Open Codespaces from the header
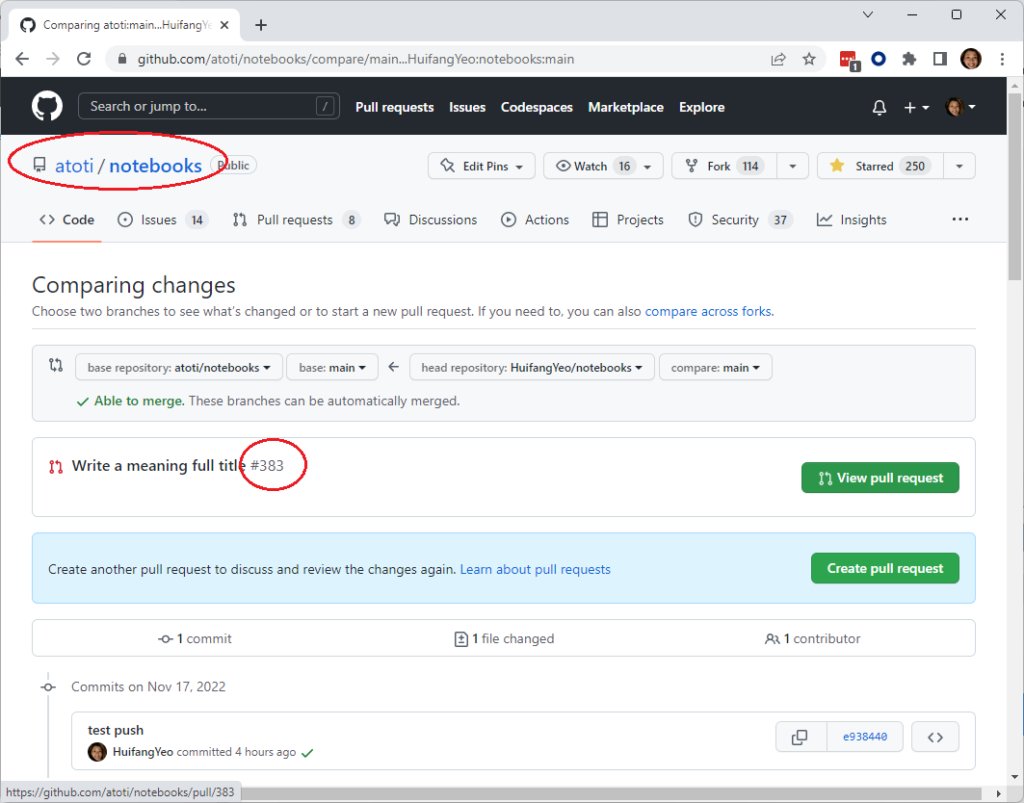 click(x=537, y=107)
